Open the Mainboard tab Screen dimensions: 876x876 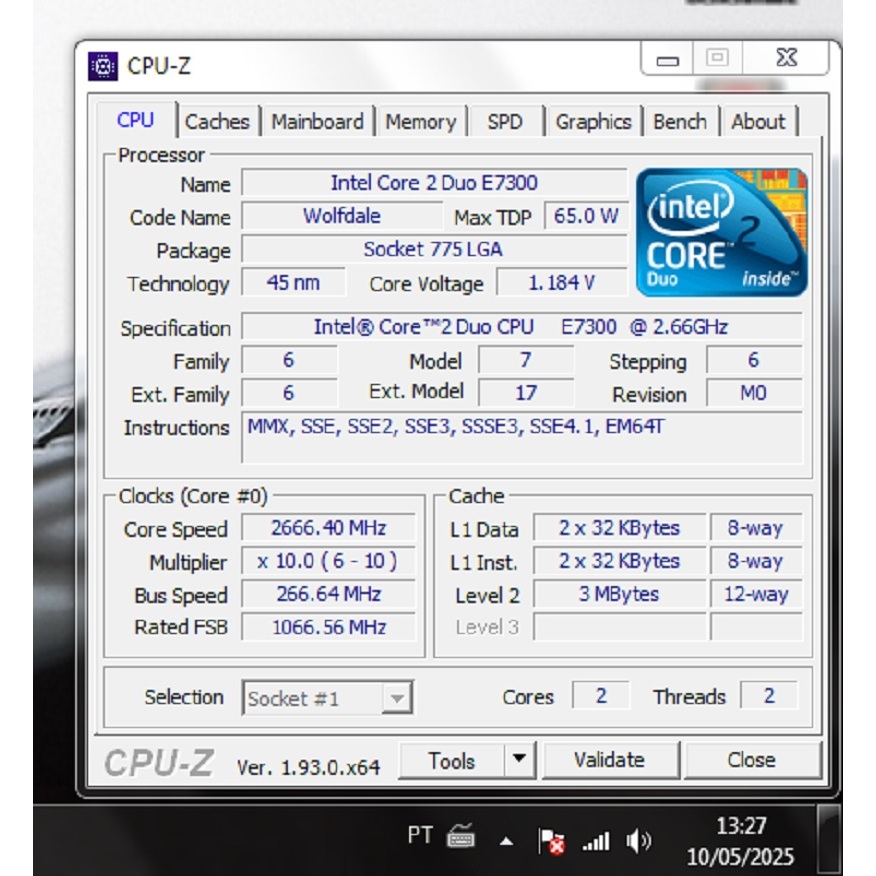317,122
